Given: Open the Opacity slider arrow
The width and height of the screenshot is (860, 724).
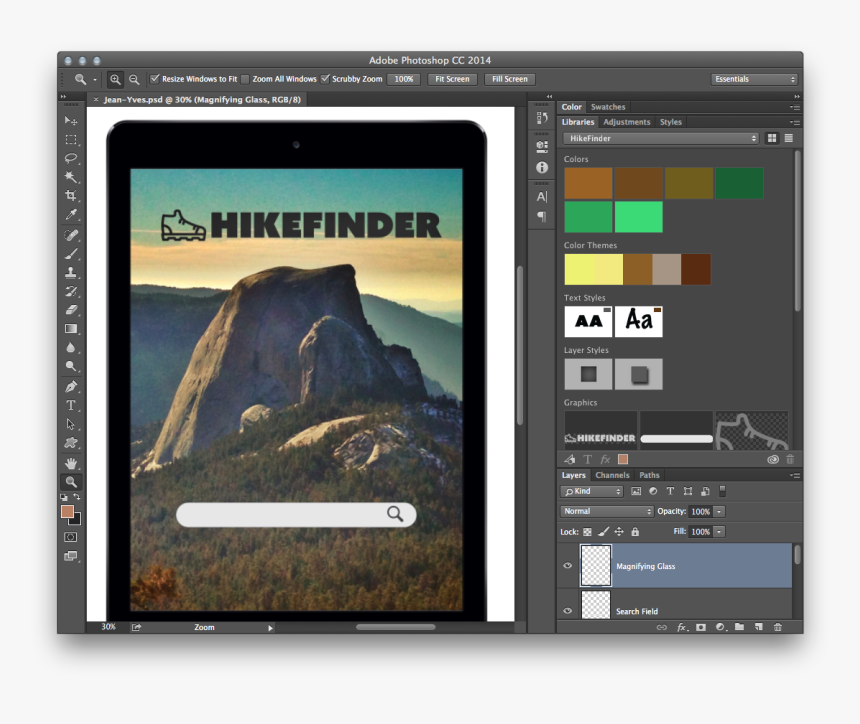Looking at the screenshot, I should pyautogui.click(x=719, y=511).
